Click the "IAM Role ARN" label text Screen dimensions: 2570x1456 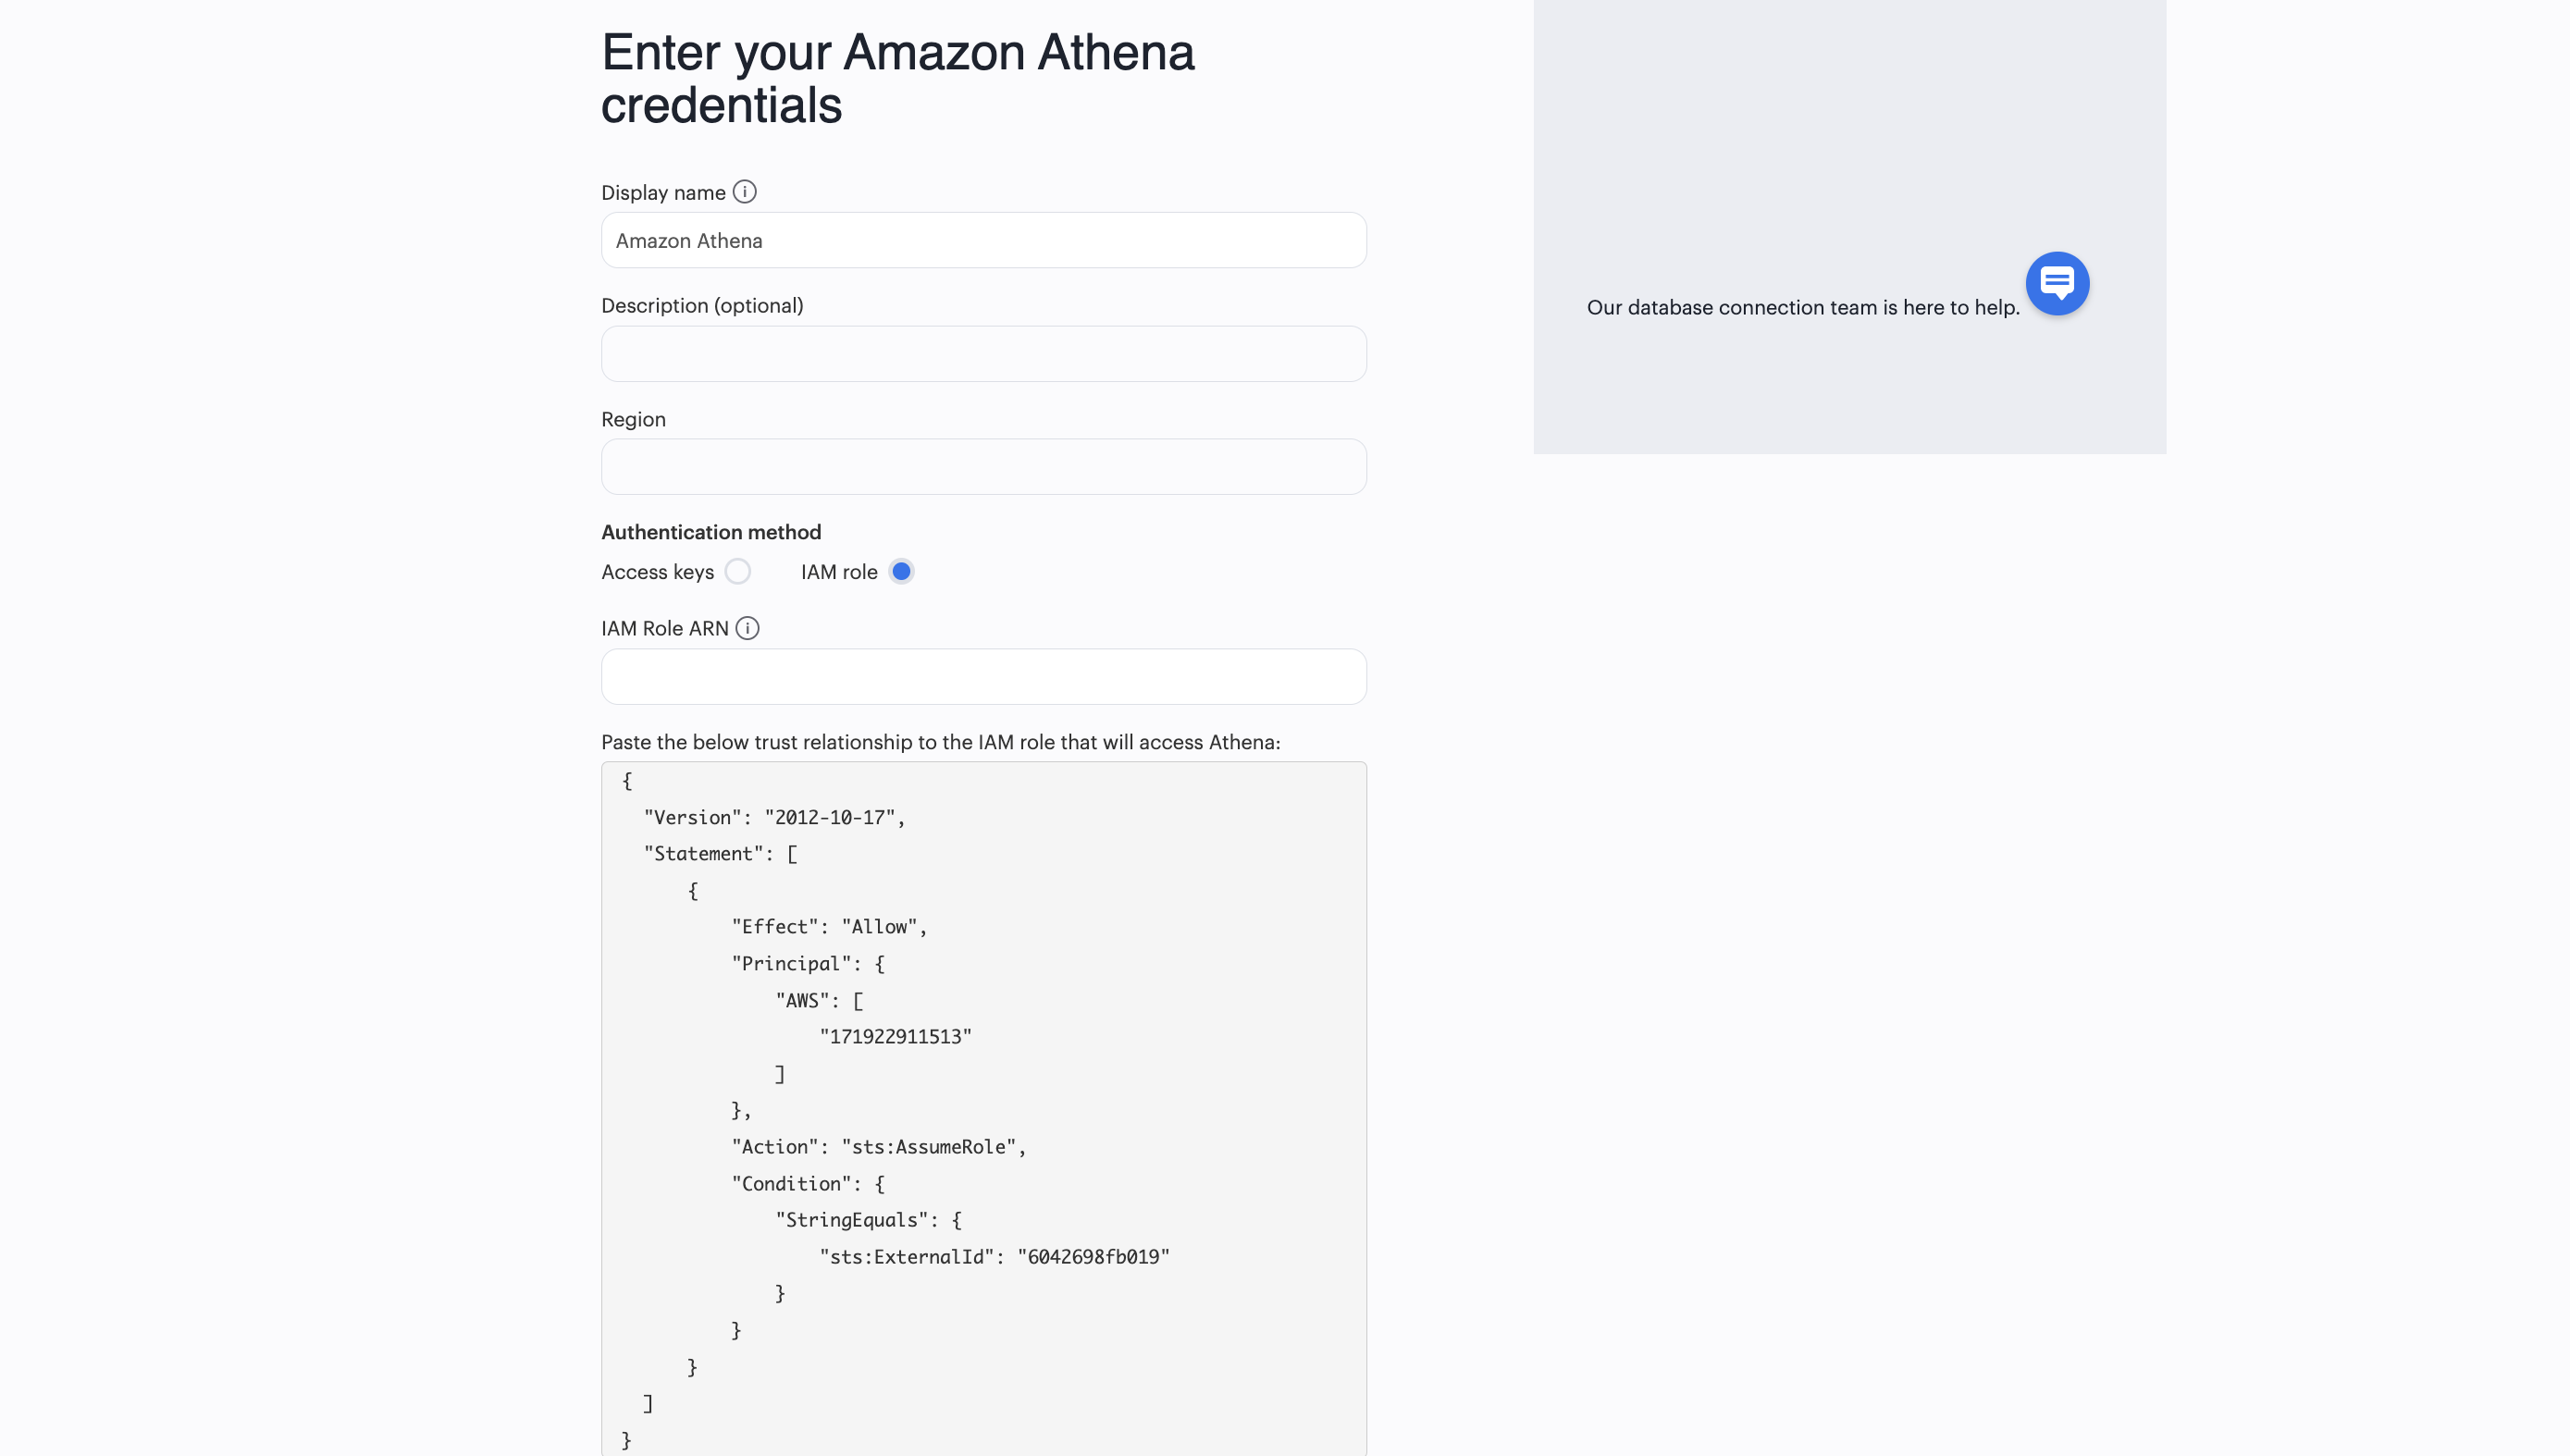[x=664, y=628]
